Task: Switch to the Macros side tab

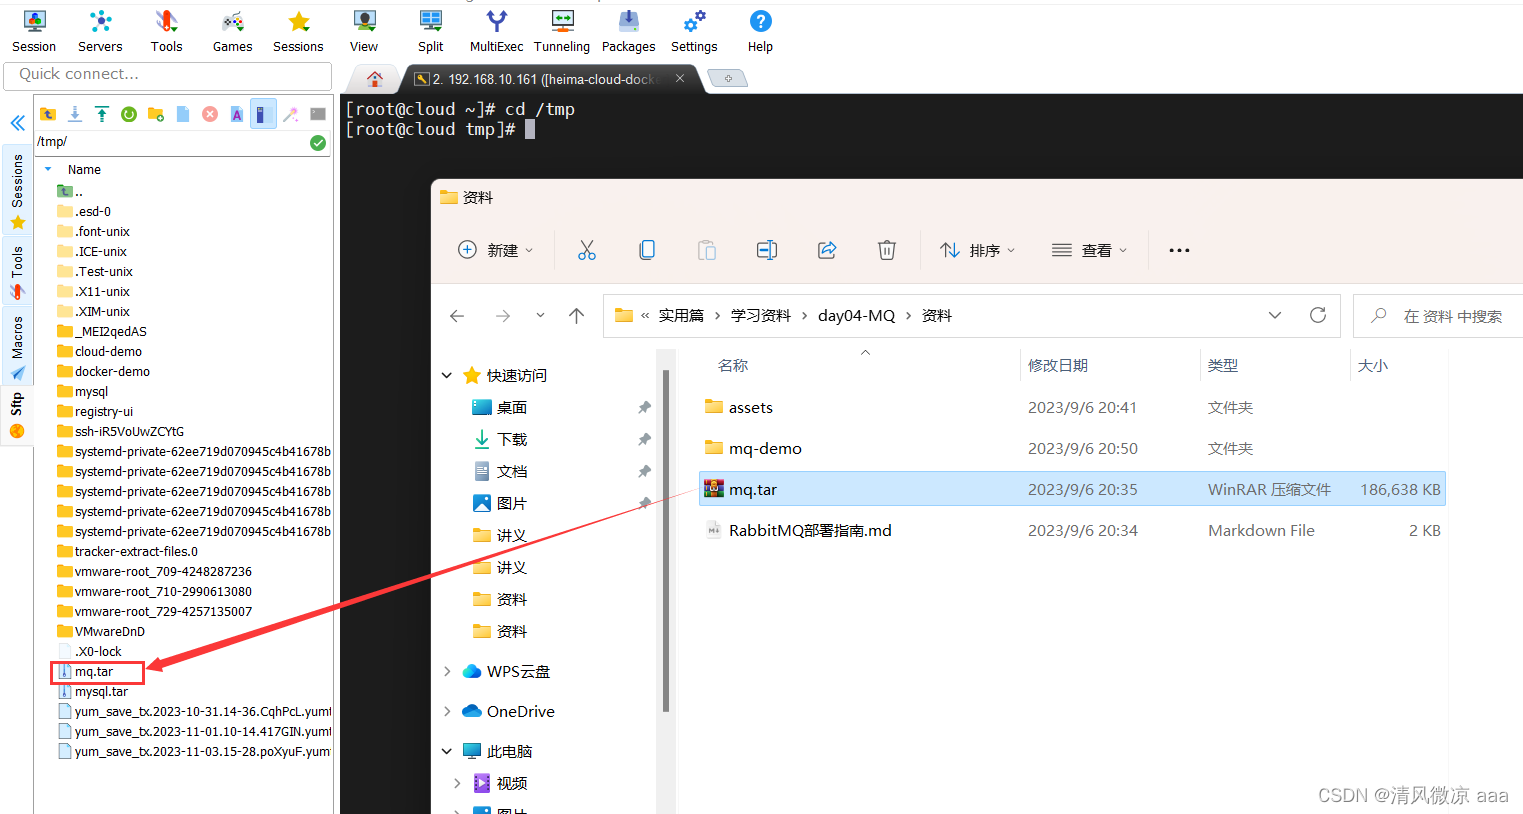Action: click(x=17, y=346)
